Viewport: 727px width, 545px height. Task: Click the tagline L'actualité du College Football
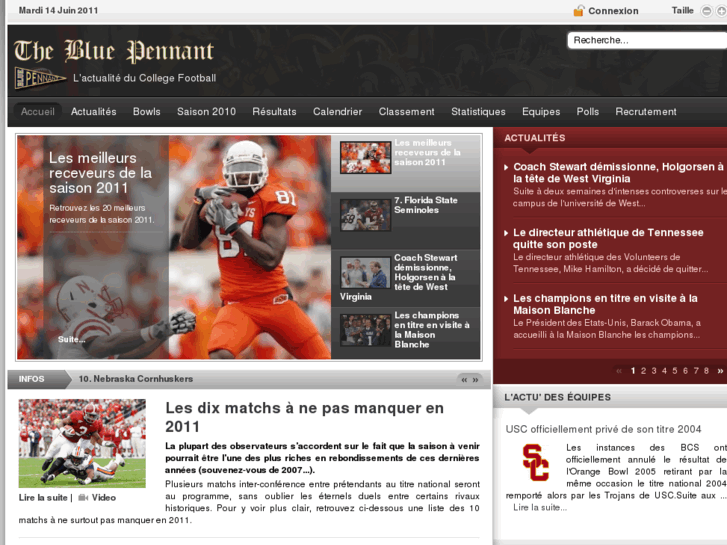pos(145,78)
